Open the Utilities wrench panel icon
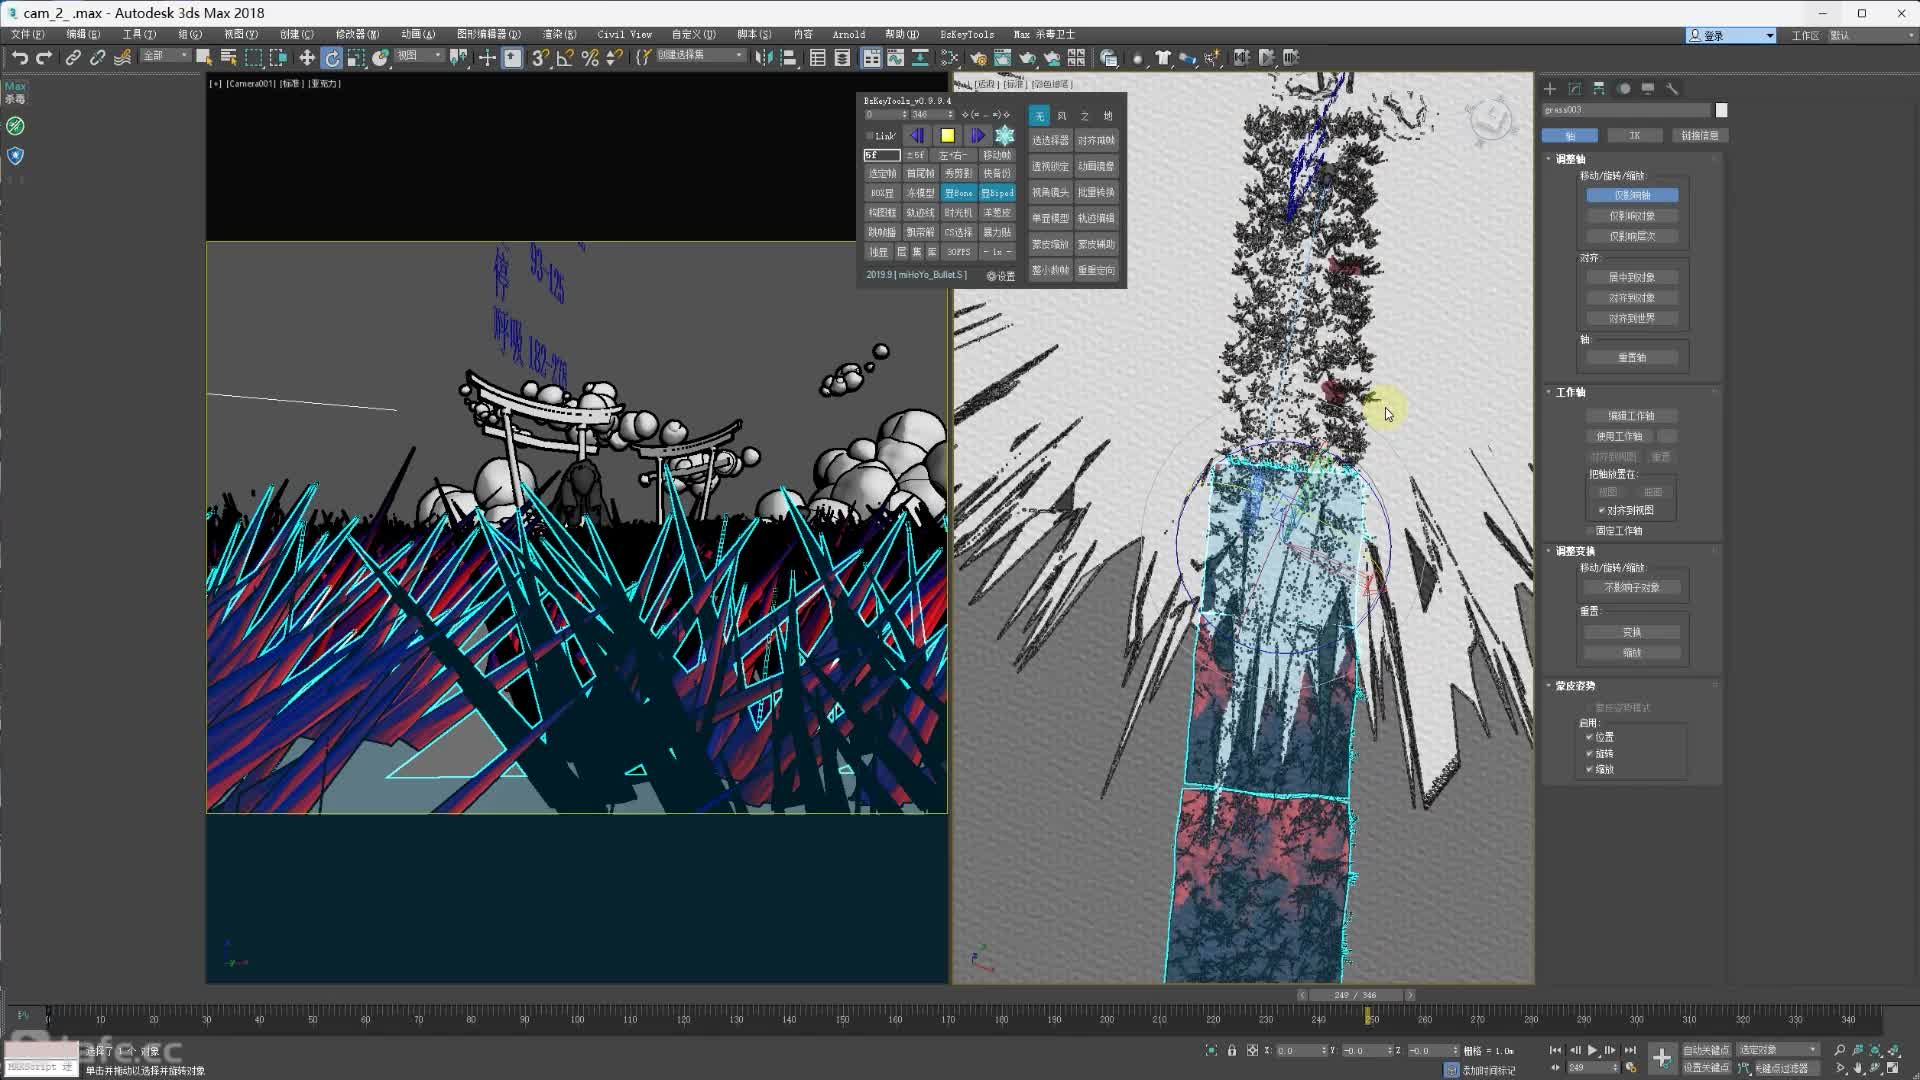The height and width of the screenshot is (1080, 1920). click(x=1672, y=89)
